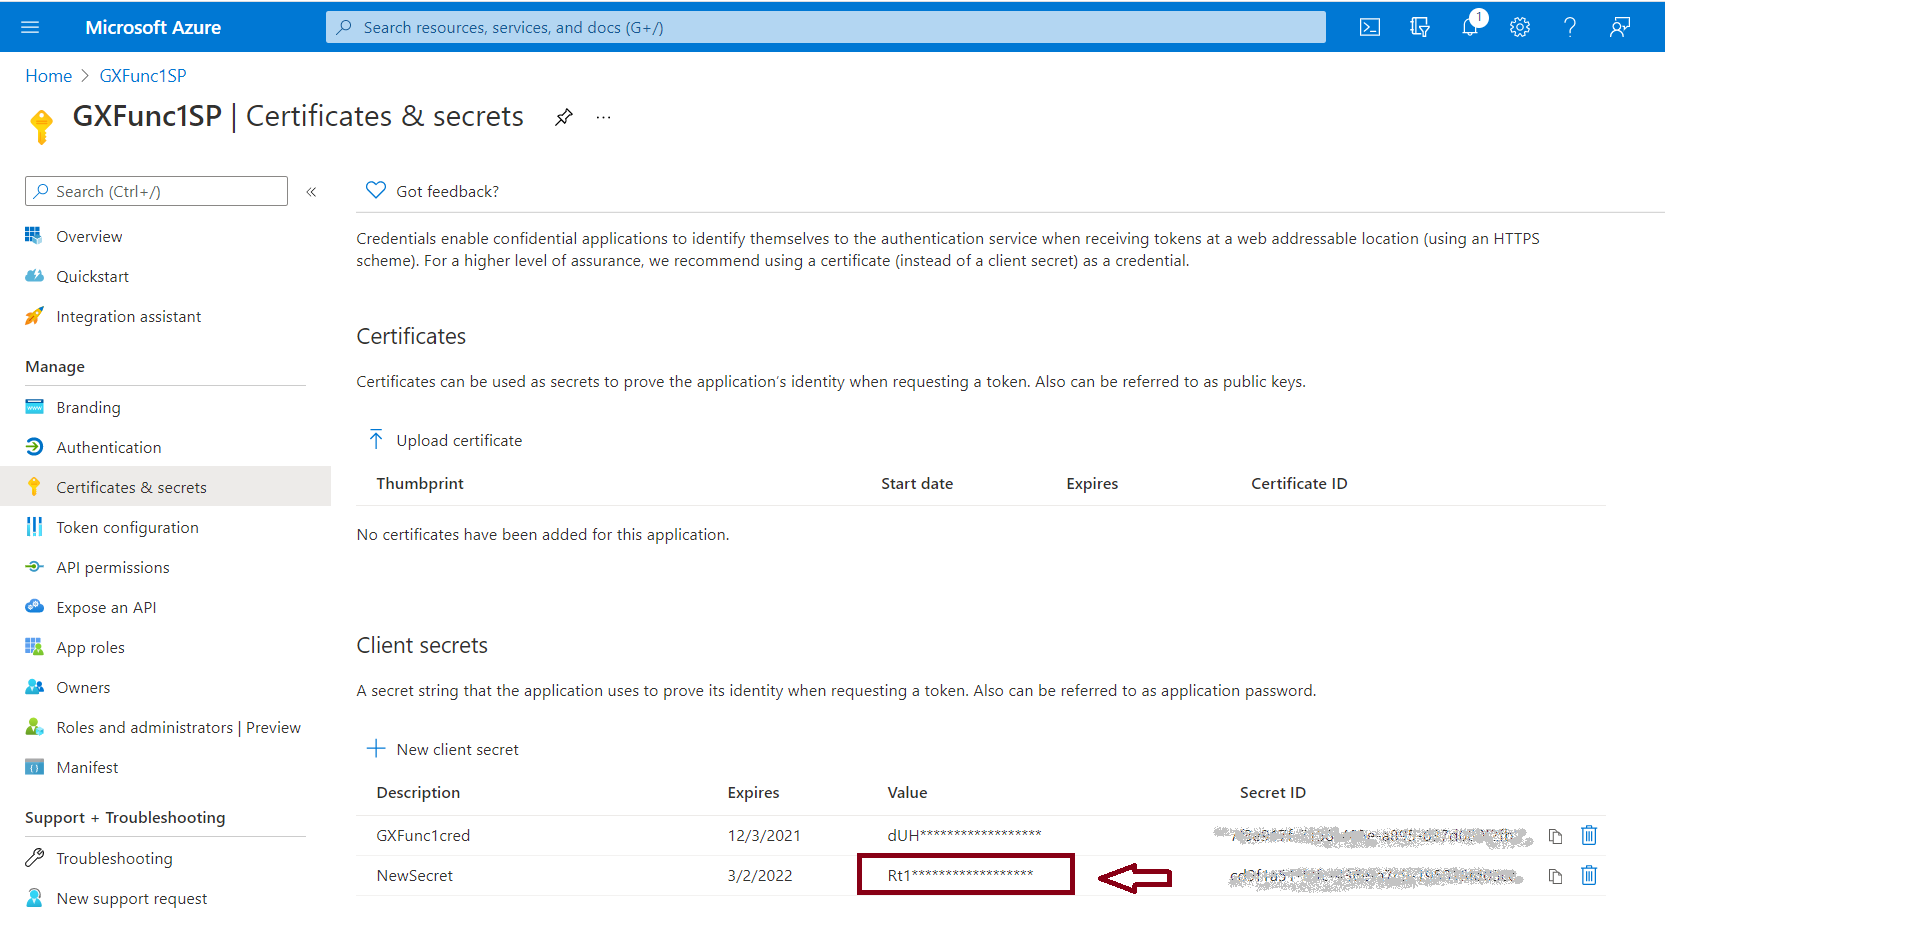This screenshot has height=930, width=1914.
Task: Click the Thumbprint column header
Action: [x=420, y=483]
